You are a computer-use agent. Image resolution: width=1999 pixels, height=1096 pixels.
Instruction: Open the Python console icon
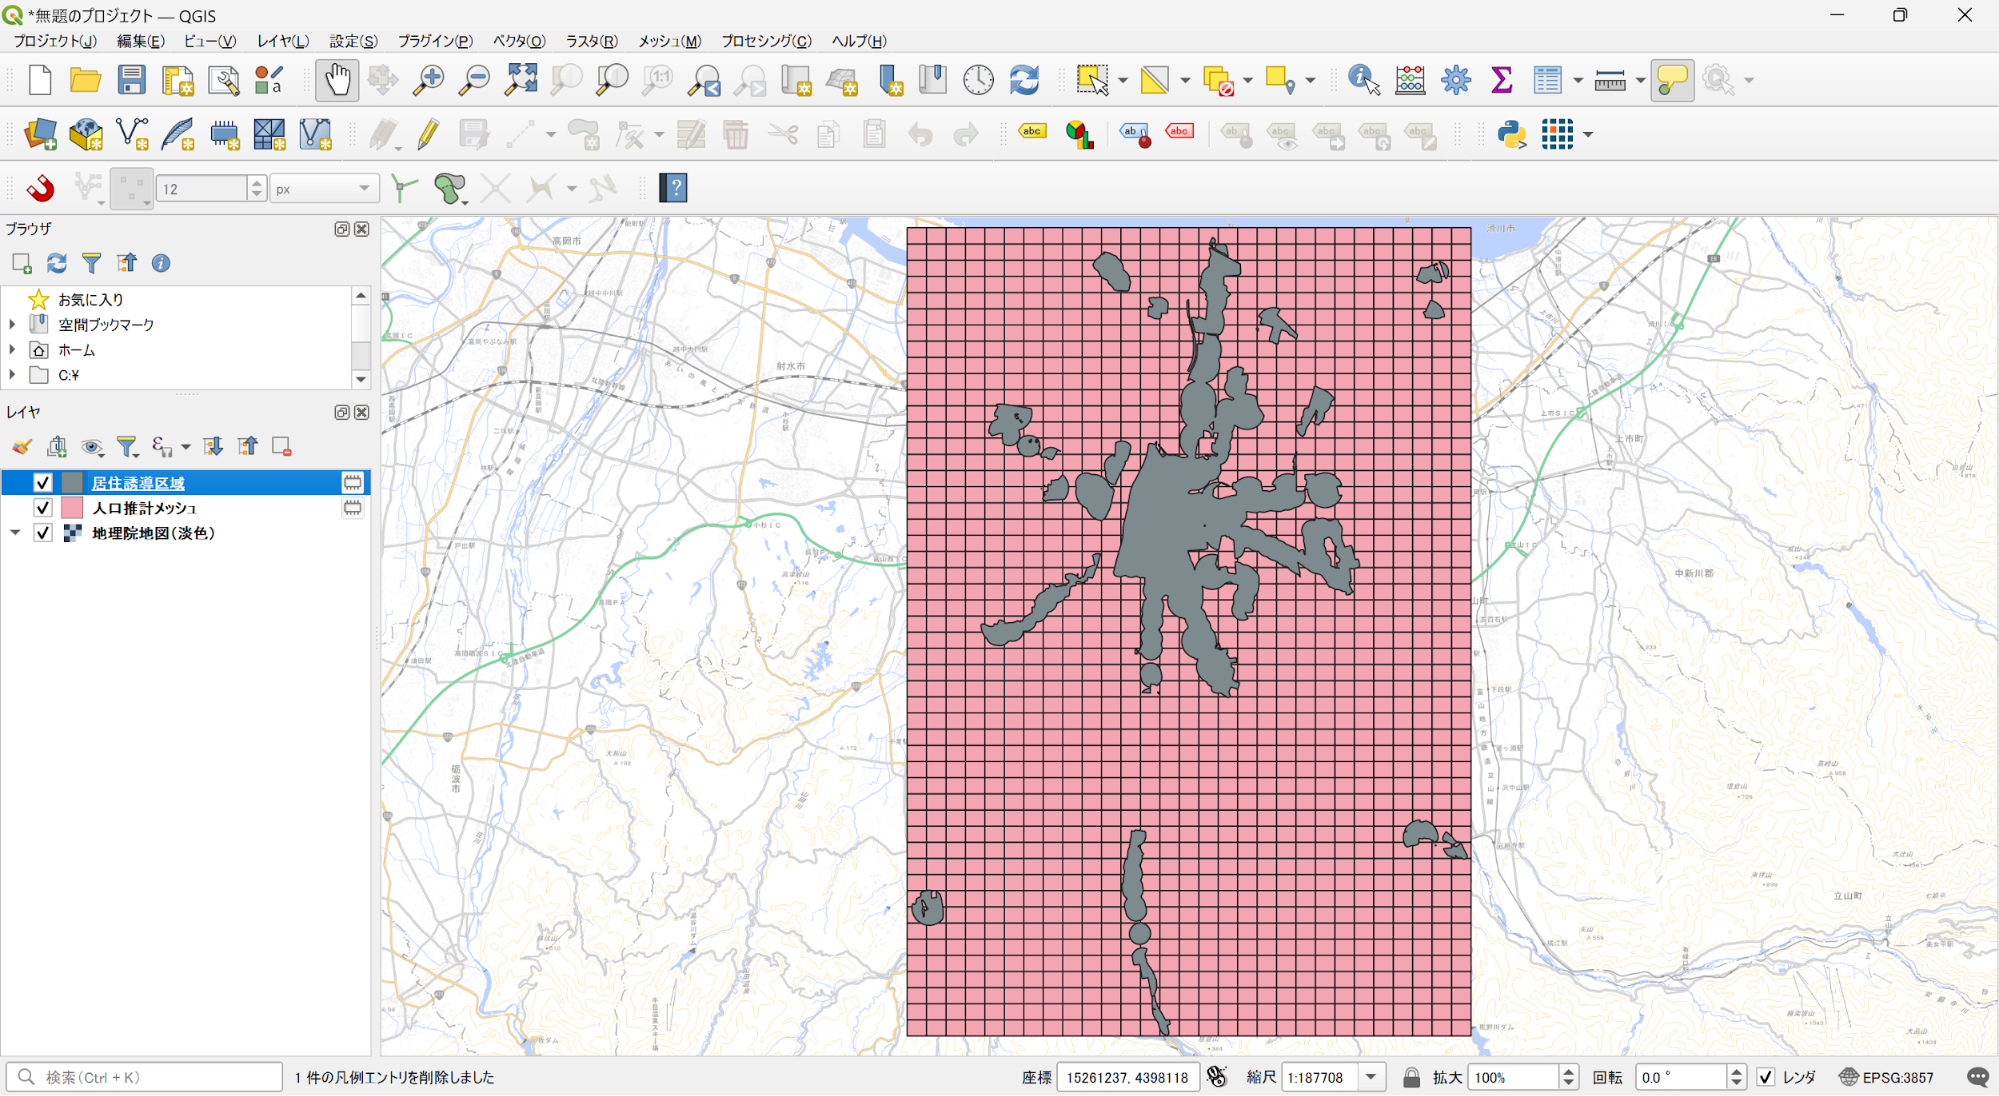pos(1511,134)
